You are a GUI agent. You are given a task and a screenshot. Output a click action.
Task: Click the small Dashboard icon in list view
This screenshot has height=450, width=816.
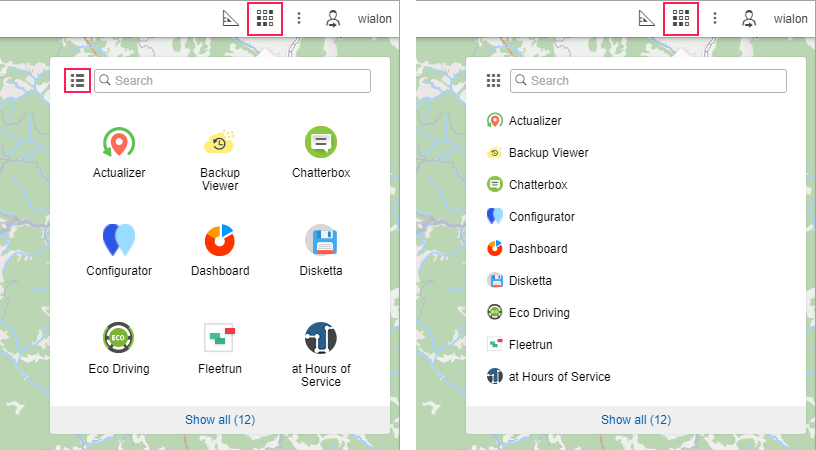[x=495, y=249]
